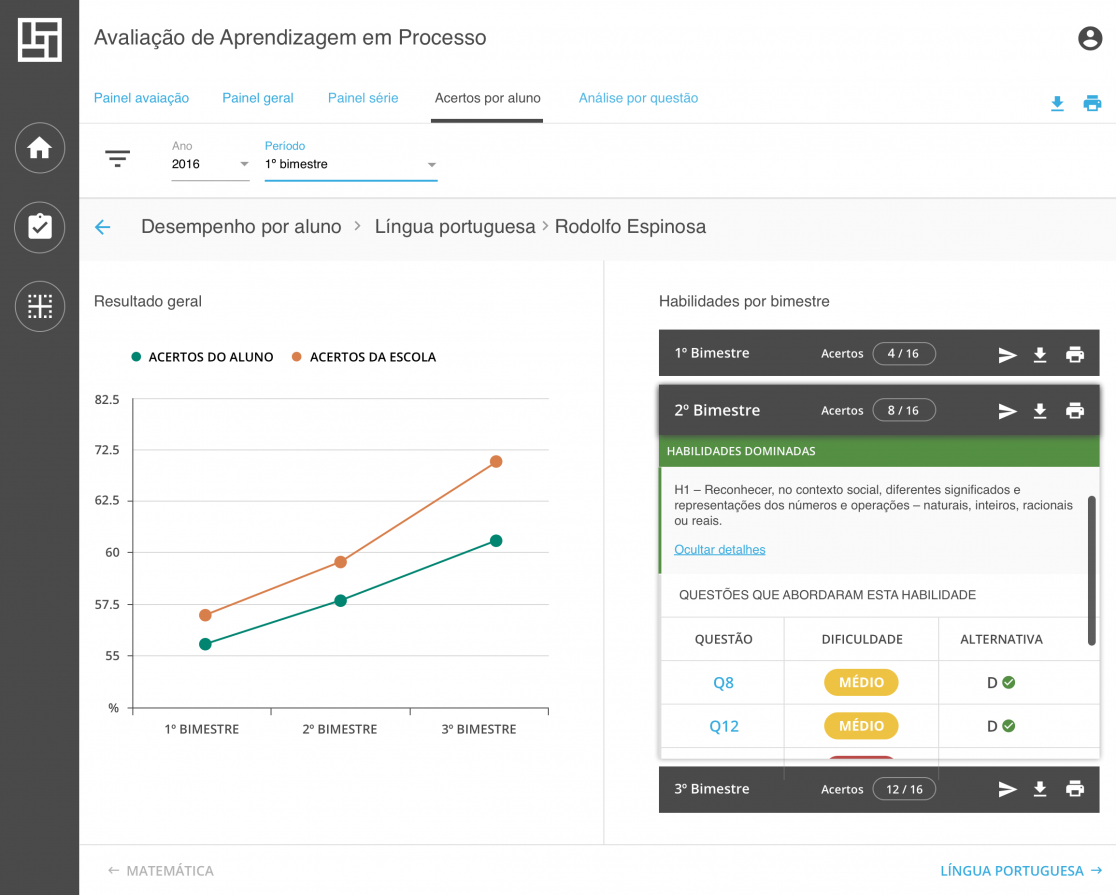Click the top-right download icon
The image size is (1116, 895).
1057,103
